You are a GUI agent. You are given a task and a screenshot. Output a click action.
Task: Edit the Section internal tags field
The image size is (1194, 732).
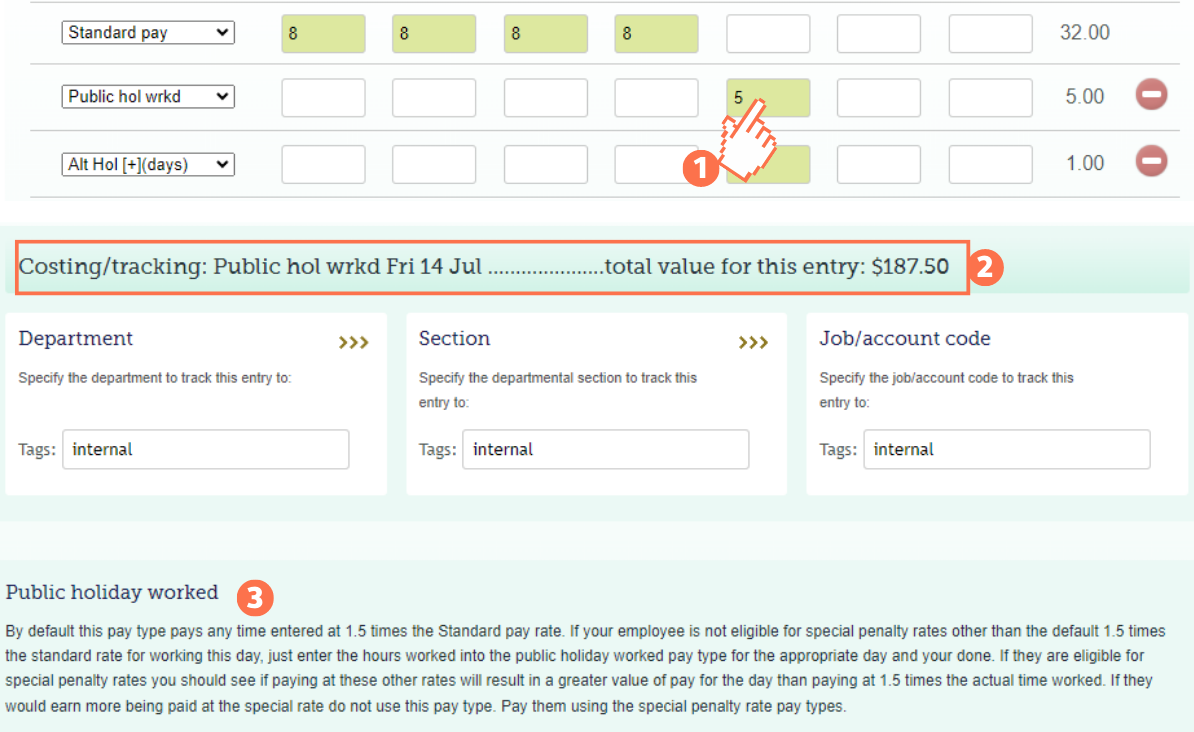(605, 449)
